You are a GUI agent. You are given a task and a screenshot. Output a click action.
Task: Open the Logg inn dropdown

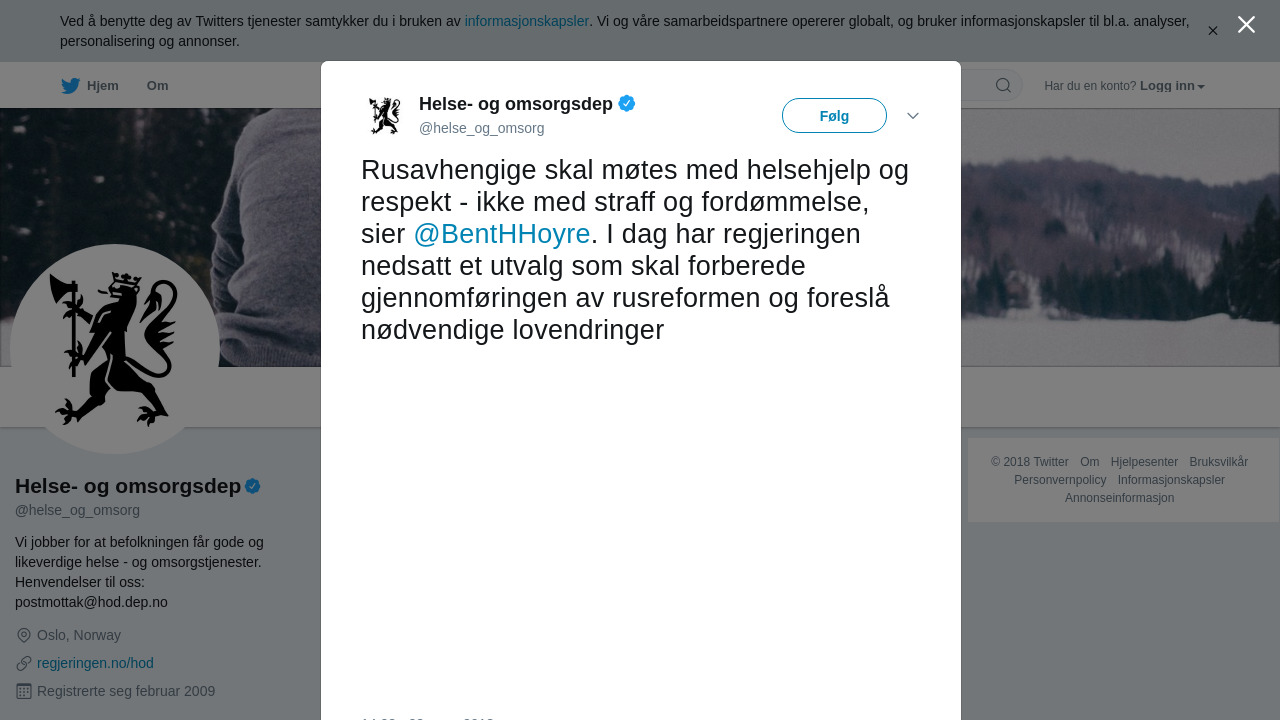point(1172,86)
